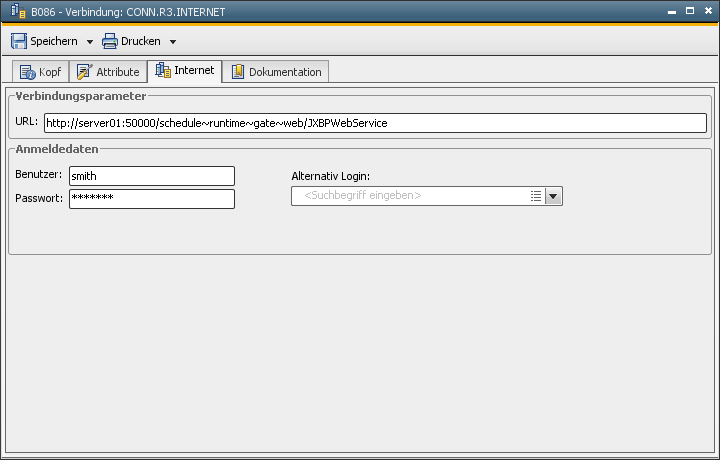Click the Internet tab server icon
Screen dimensions: 720x460
(x=163, y=70)
